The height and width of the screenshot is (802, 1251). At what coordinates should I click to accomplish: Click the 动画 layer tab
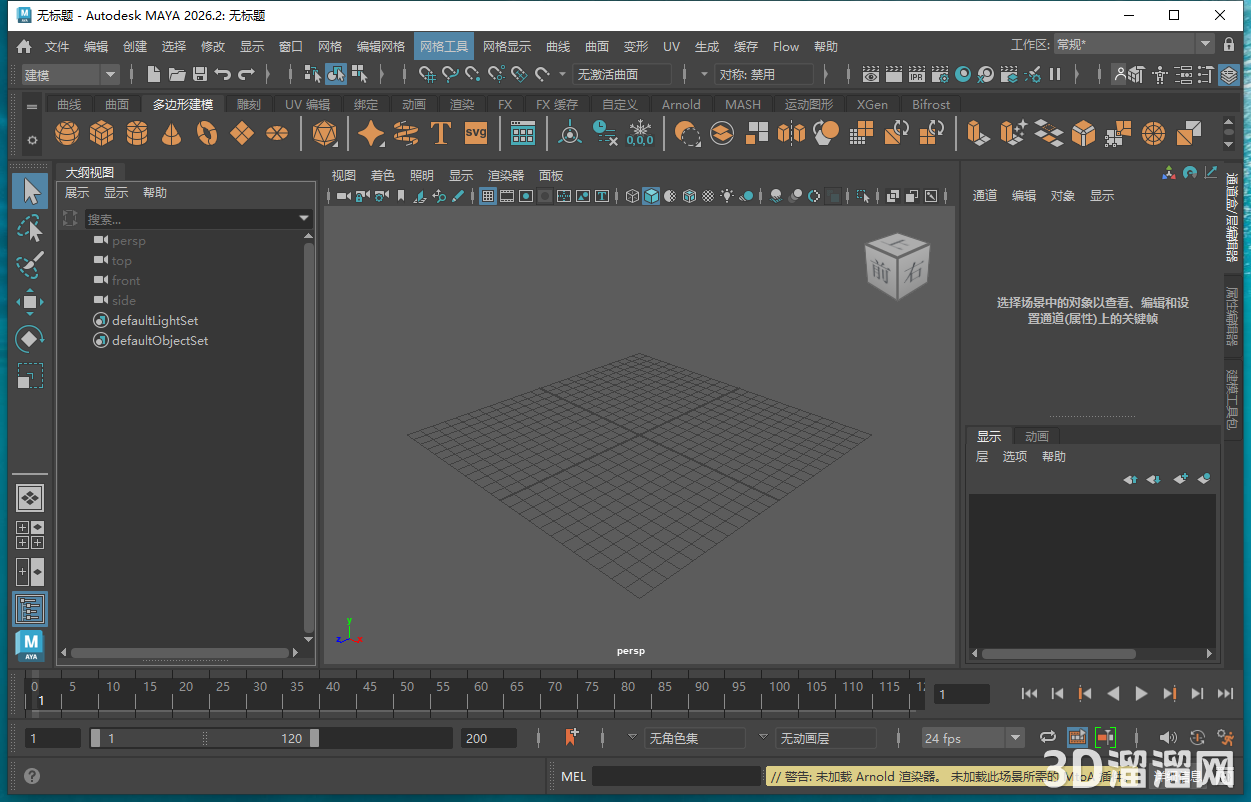click(1037, 436)
